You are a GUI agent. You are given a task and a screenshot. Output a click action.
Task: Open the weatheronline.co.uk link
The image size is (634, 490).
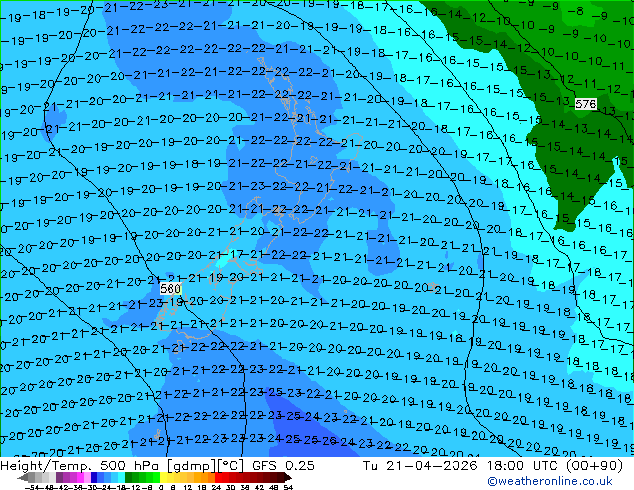click(549, 481)
